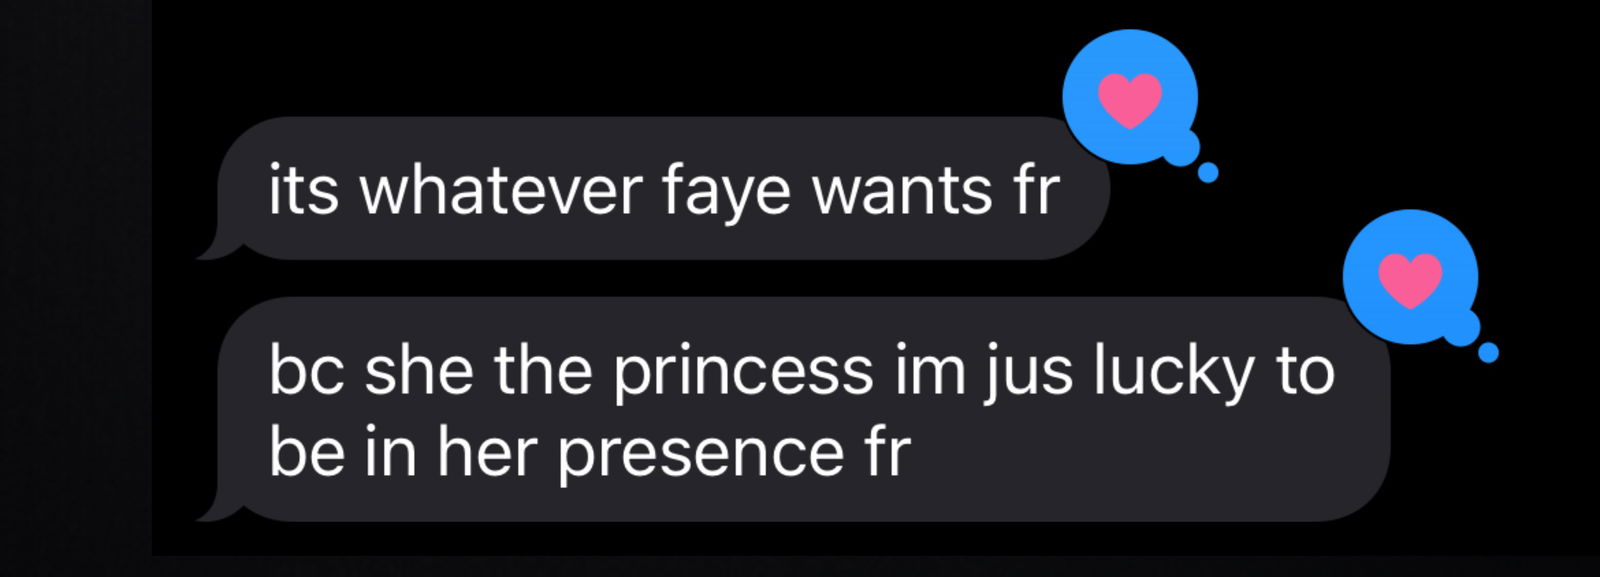The height and width of the screenshot is (577, 1600).
Task: Click the heart reaction on the "princess" message
Action: 1410,278
